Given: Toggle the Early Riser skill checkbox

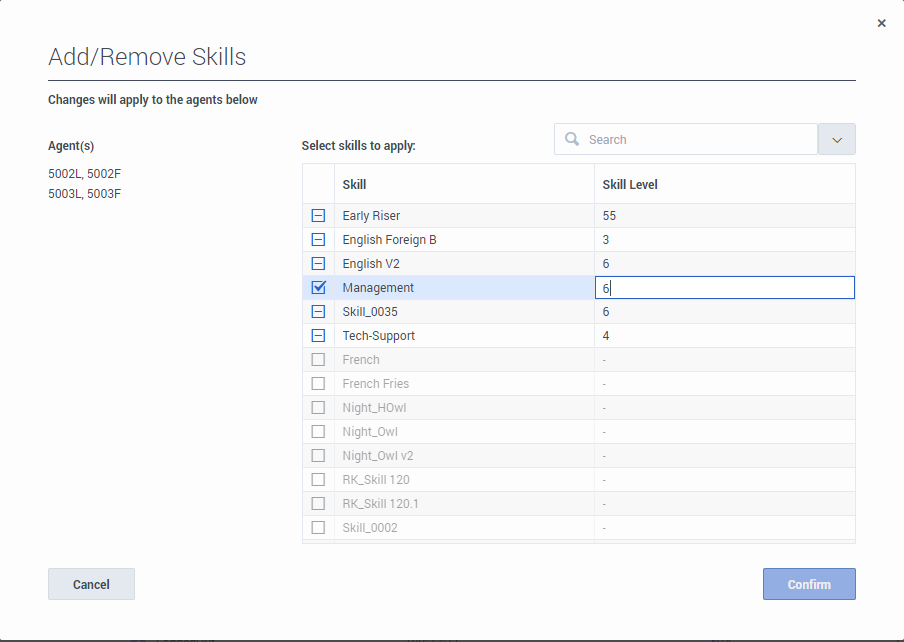Looking at the screenshot, I should point(318,216).
